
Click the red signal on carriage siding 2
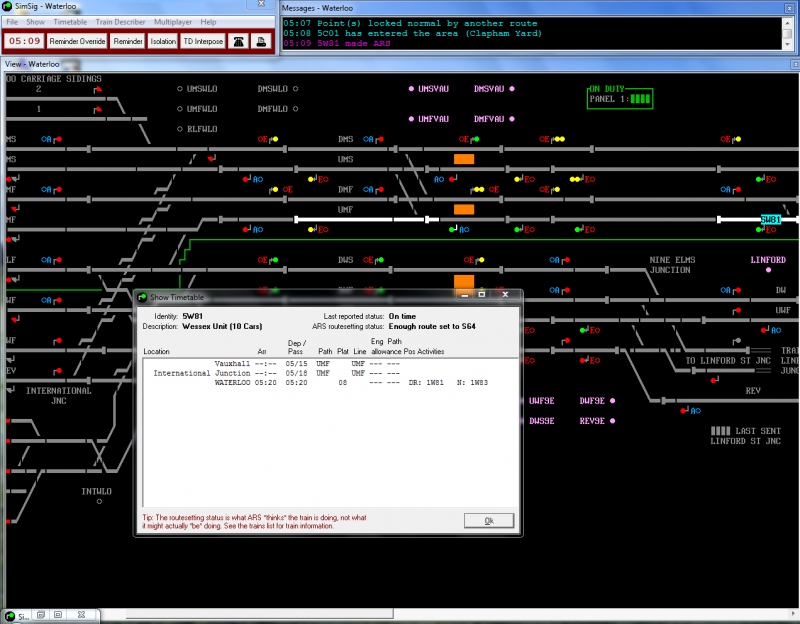point(98,90)
